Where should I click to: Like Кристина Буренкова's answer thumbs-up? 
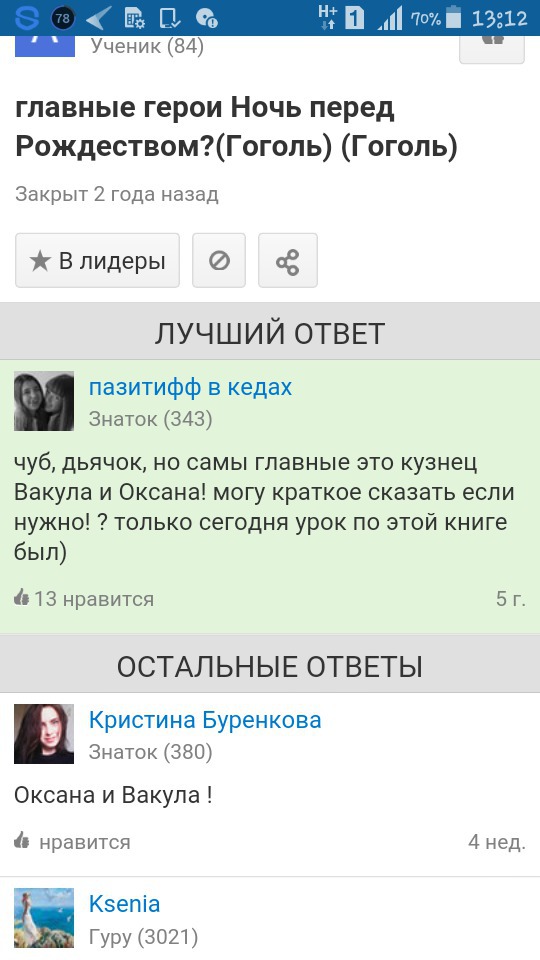[x=21, y=841]
